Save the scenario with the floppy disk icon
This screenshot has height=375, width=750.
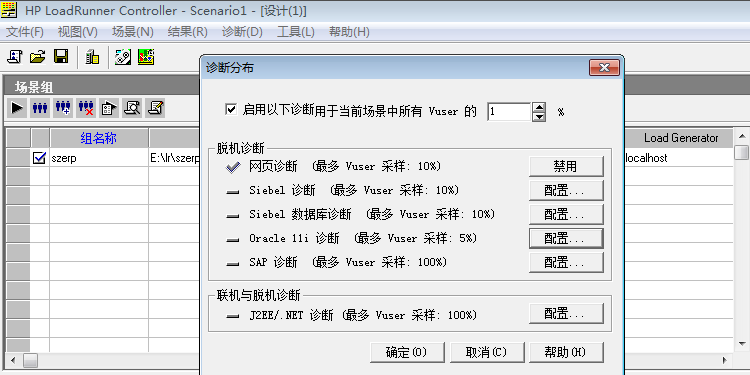[x=61, y=57]
